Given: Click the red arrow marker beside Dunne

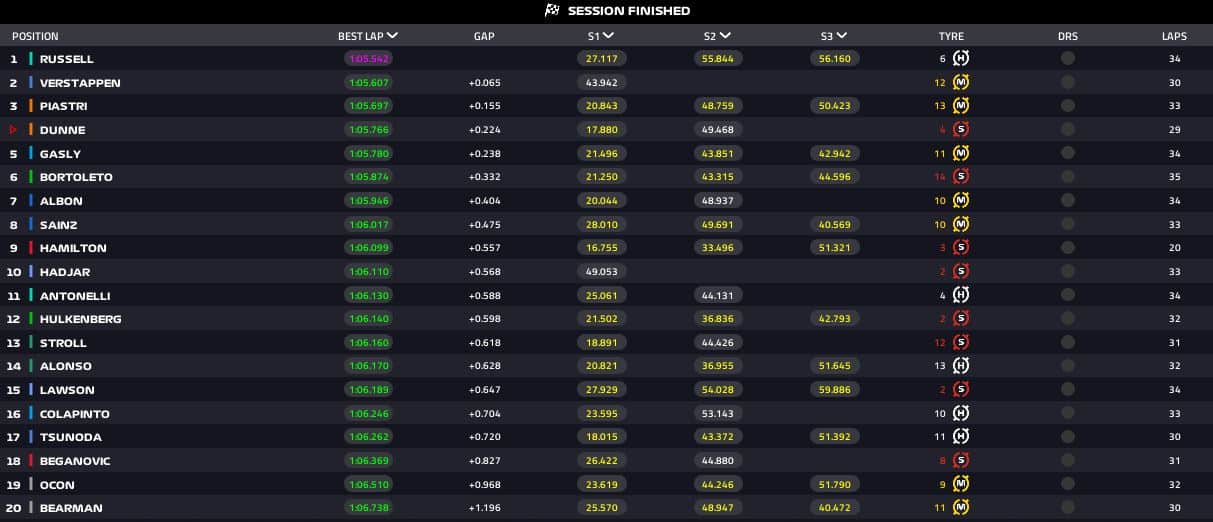Looking at the screenshot, I should (x=14, y=130).
